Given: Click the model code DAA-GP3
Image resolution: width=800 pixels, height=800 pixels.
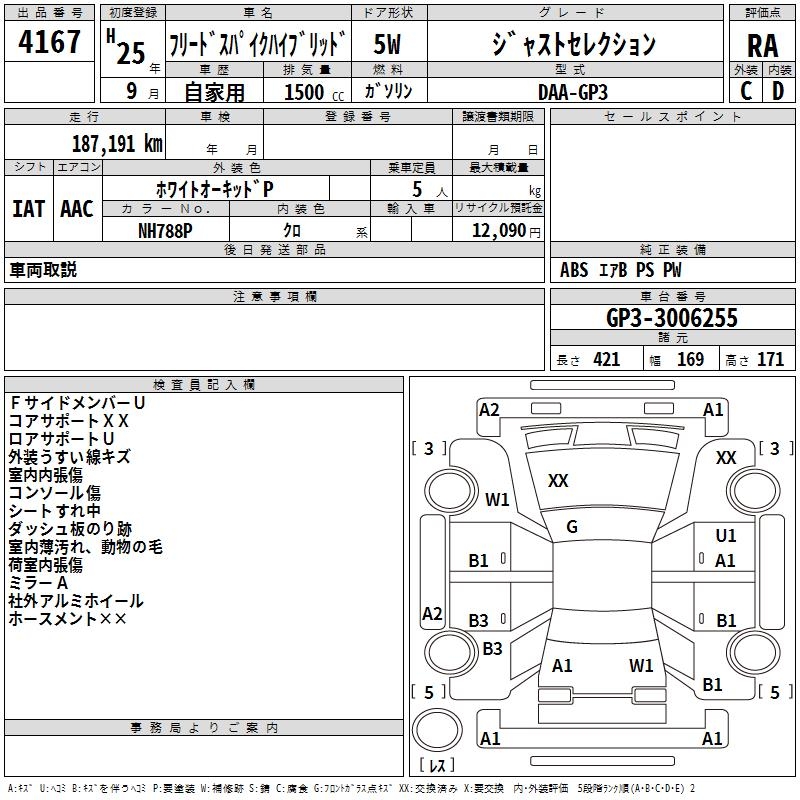Looking at the screenshot, I should pos(572,90).
